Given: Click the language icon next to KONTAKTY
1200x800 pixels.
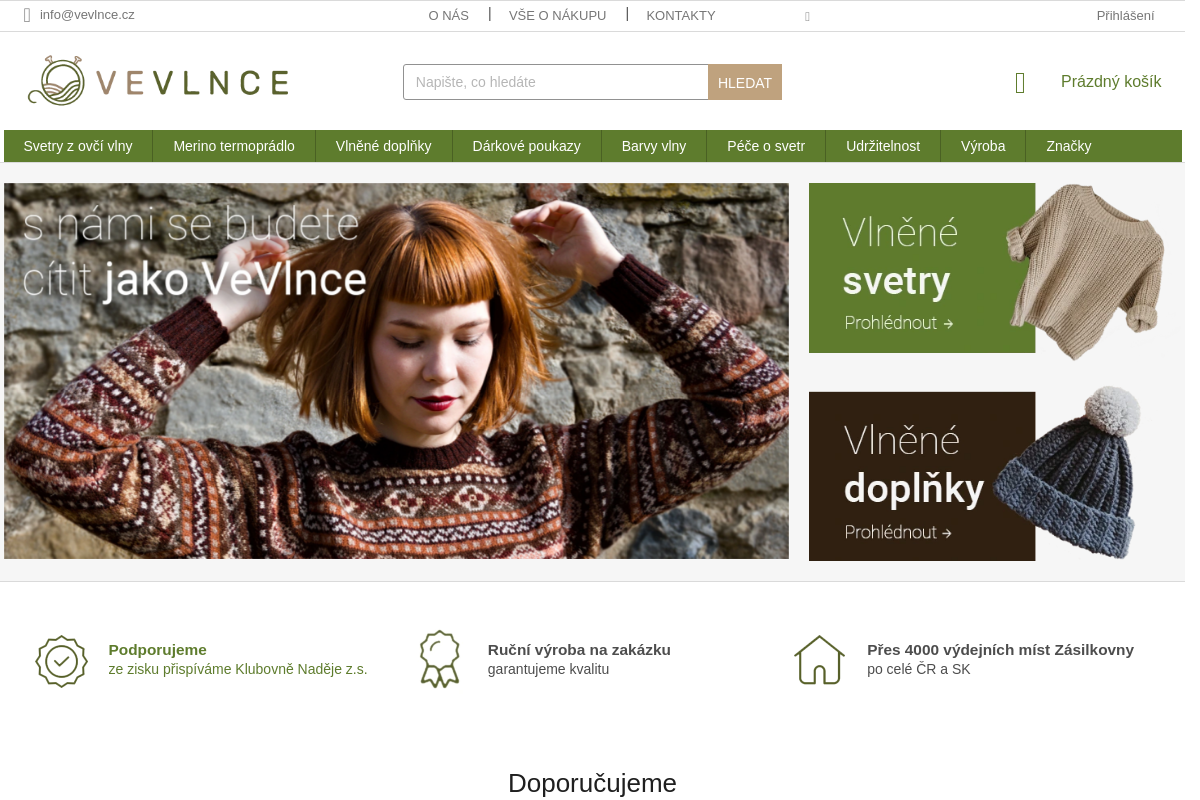Looking at the screenshot, I should (x=807, y=16).
